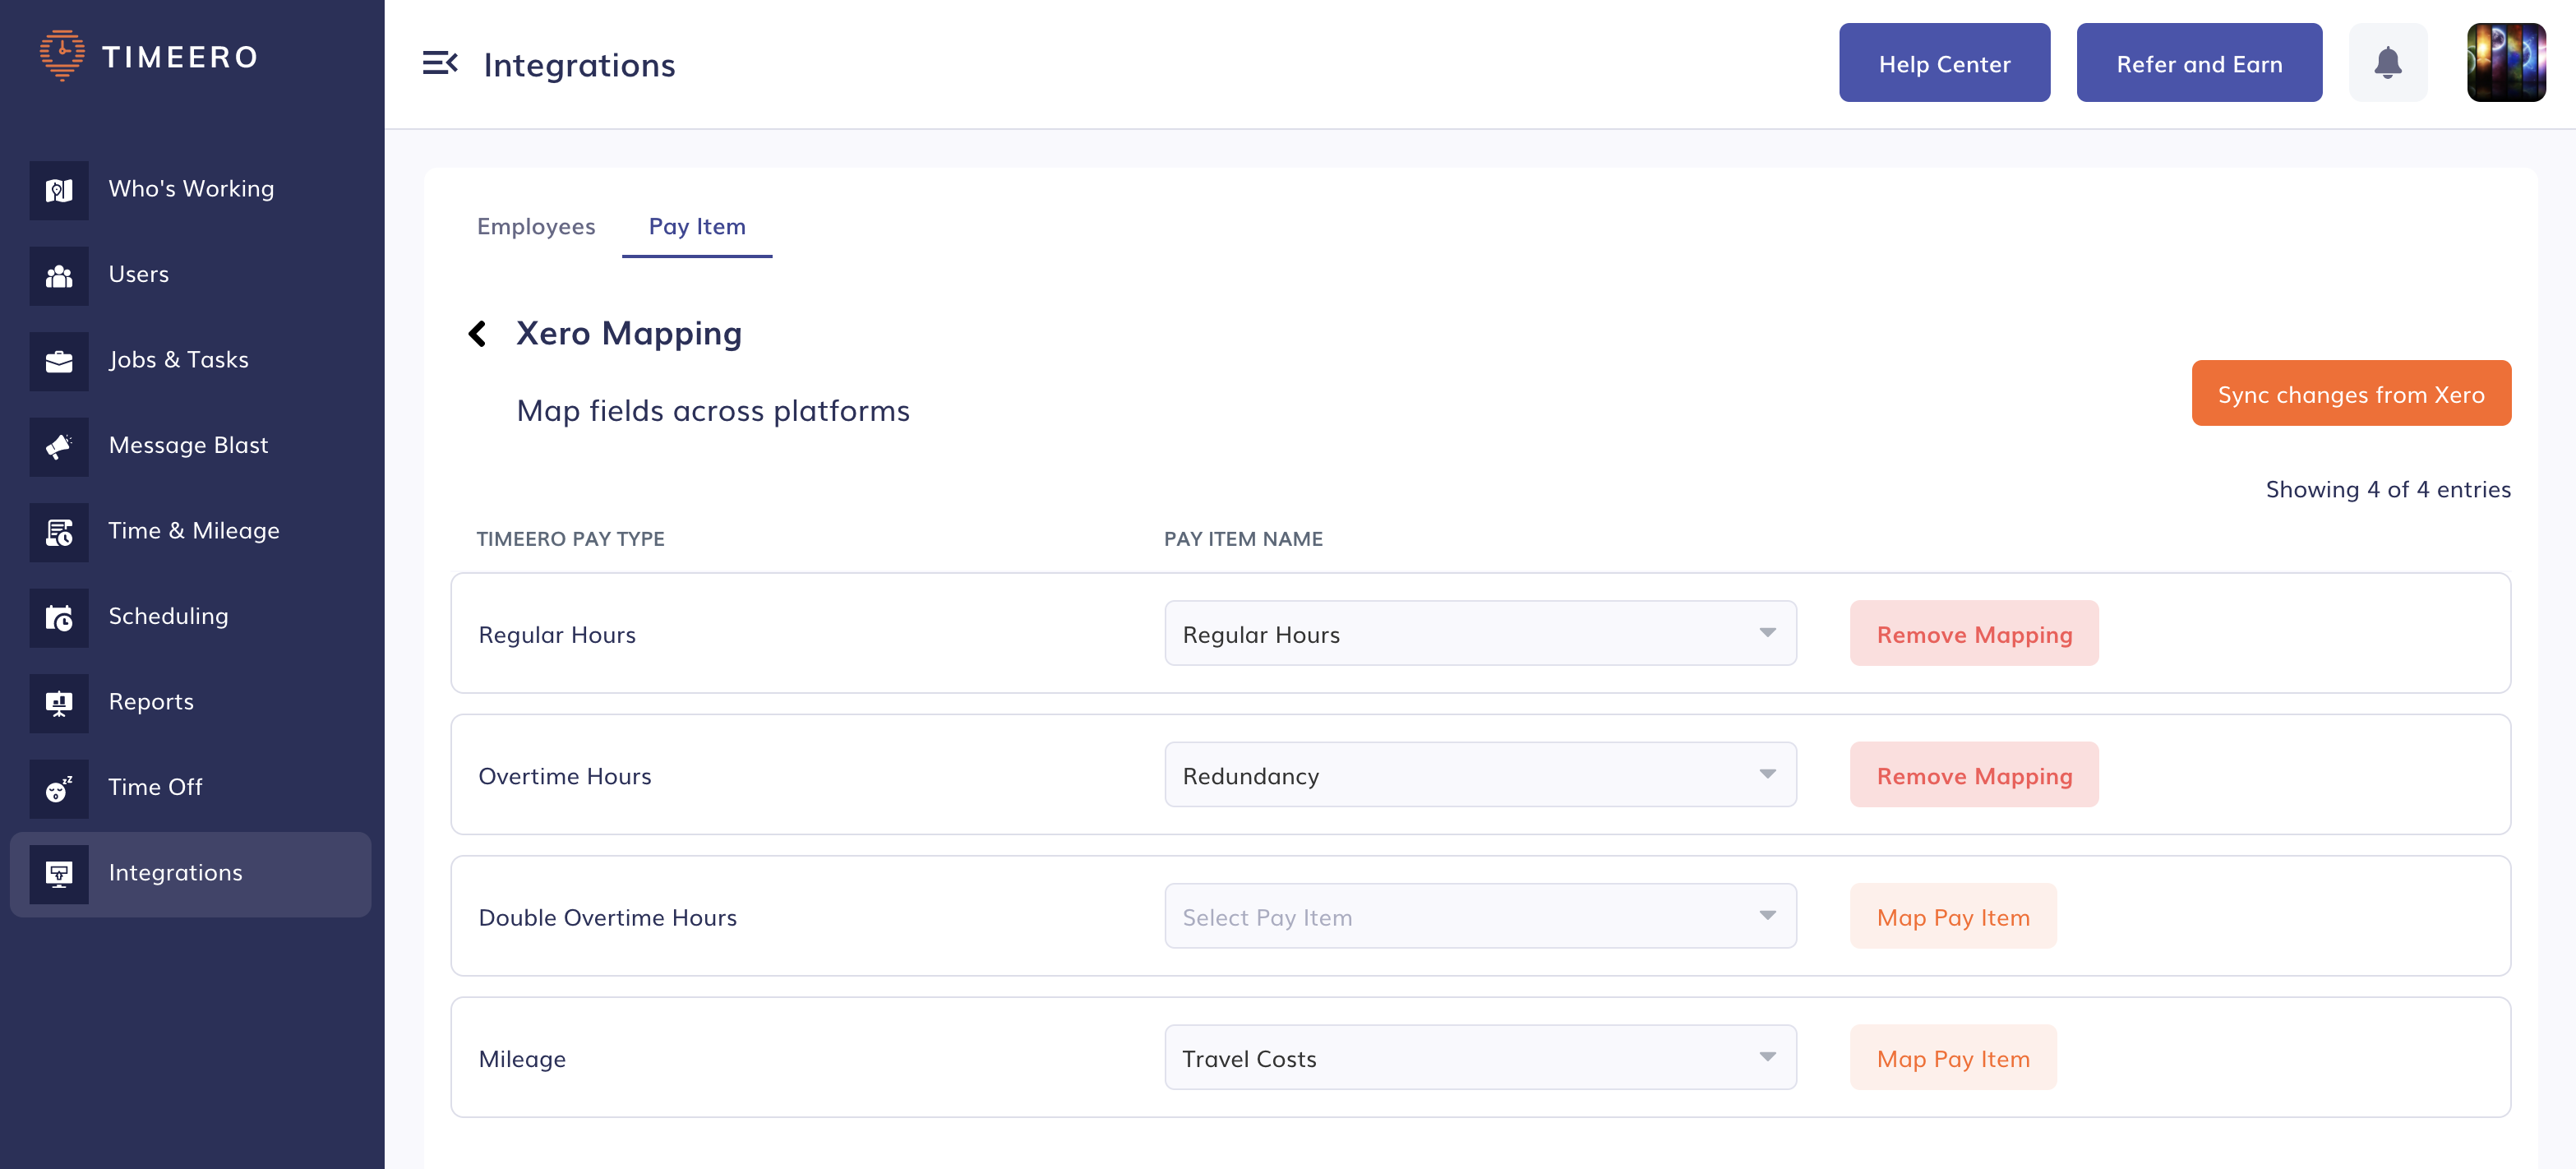
Task: Select Integrations menu item
Action: [x=190, y=874]
